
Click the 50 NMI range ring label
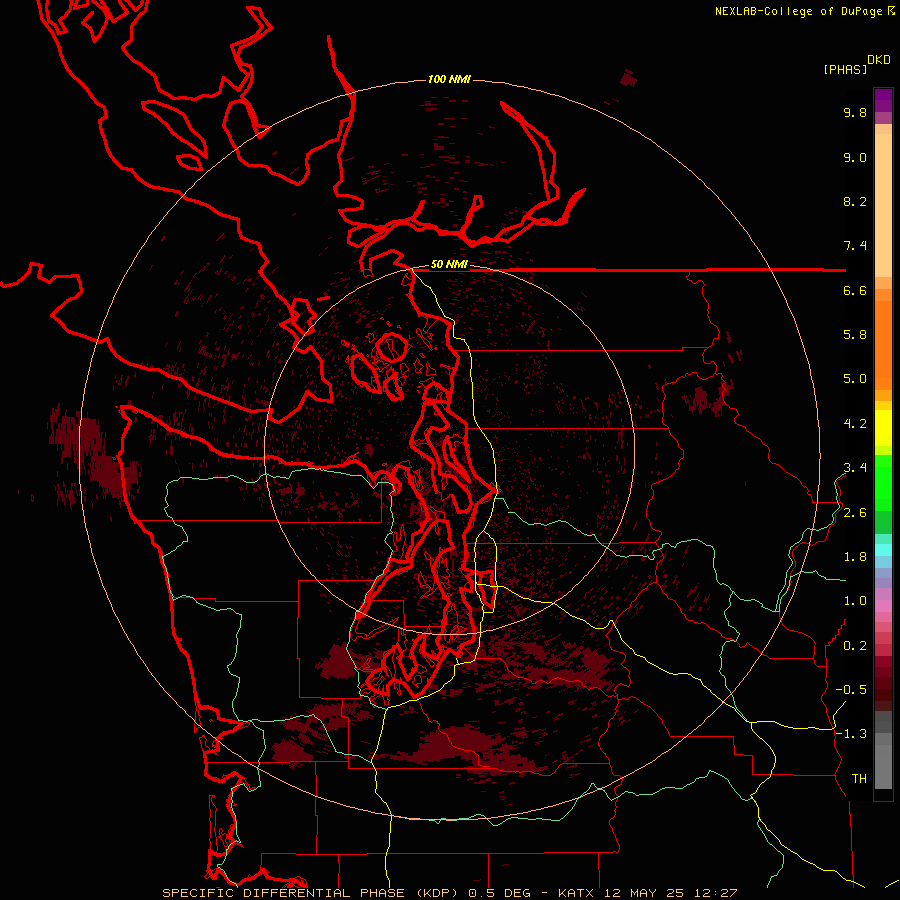pyautogui.click(x=449, y=265)
